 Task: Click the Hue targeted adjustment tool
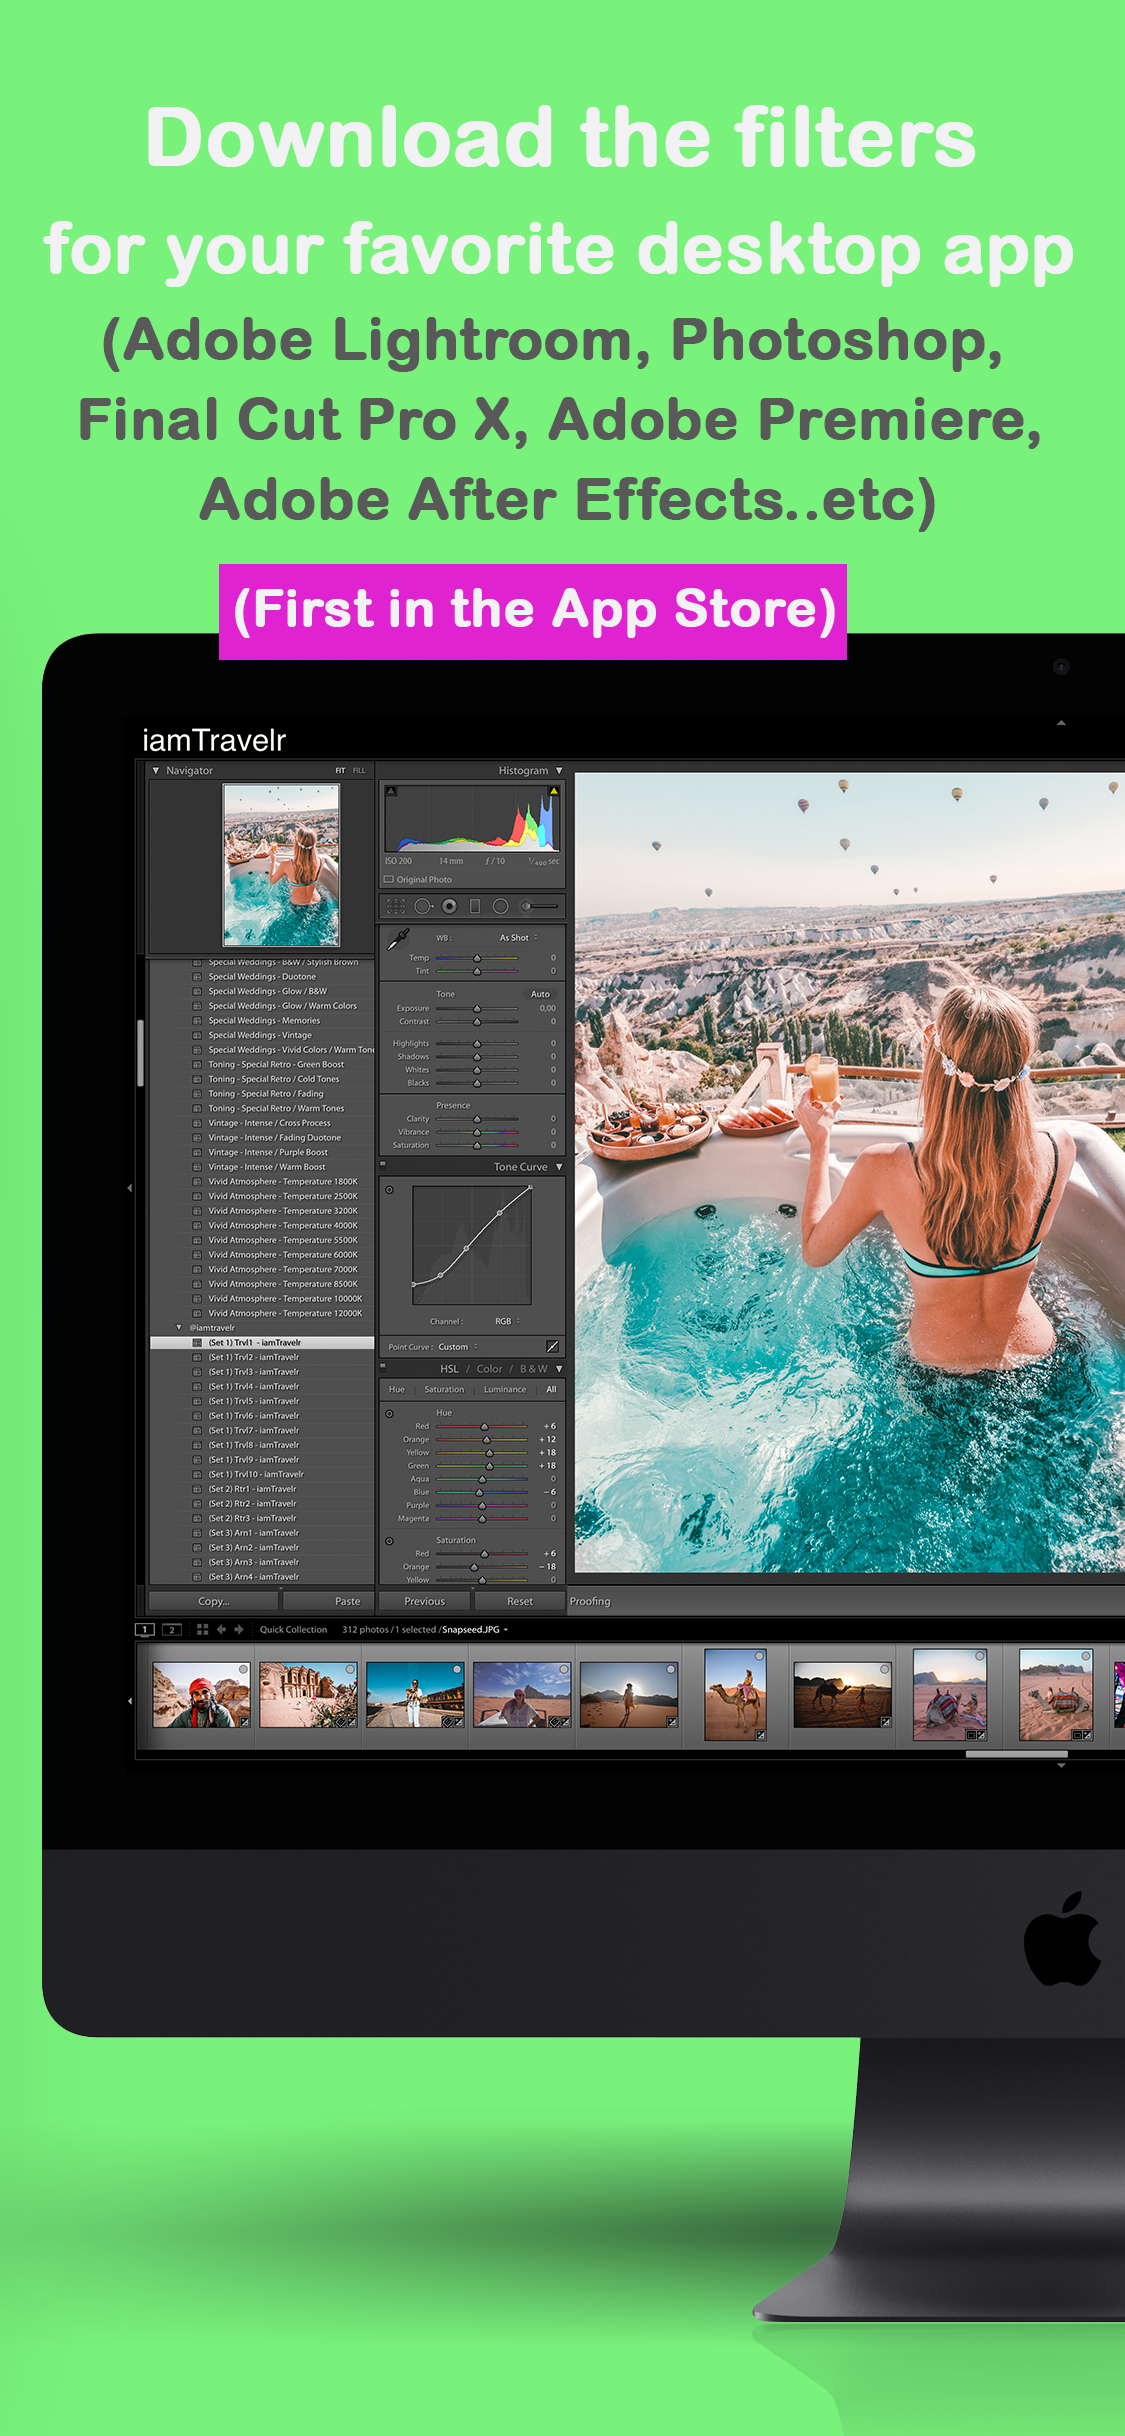(389, 1413)
